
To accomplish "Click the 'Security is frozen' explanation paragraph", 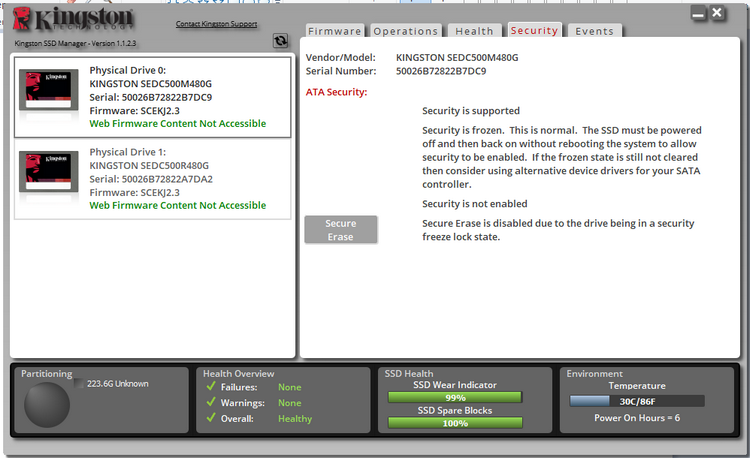I will pyautogui.click(x=562, y=157).
